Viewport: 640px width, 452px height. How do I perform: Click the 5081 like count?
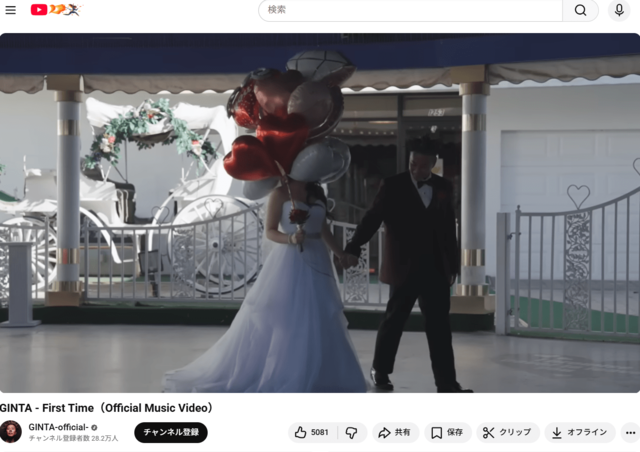pyautogui.click(x=320, y=432)
